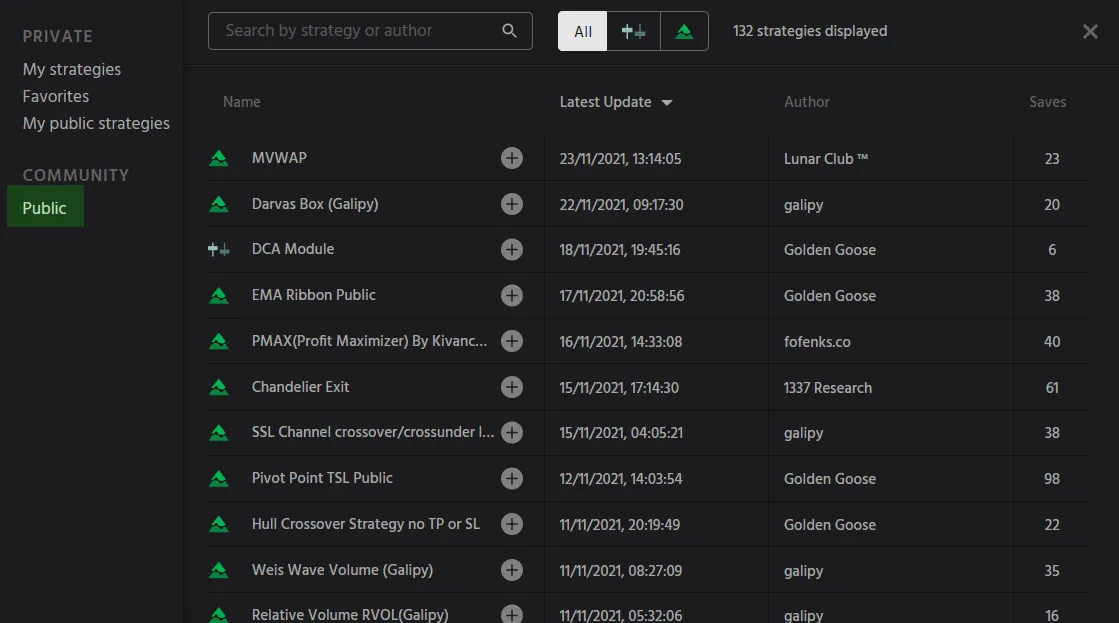The height and width of the screenshot is (623, 1119).
Task: Filter by the double-plus module type
Action: pyautogui.click(x=634, y=31)
